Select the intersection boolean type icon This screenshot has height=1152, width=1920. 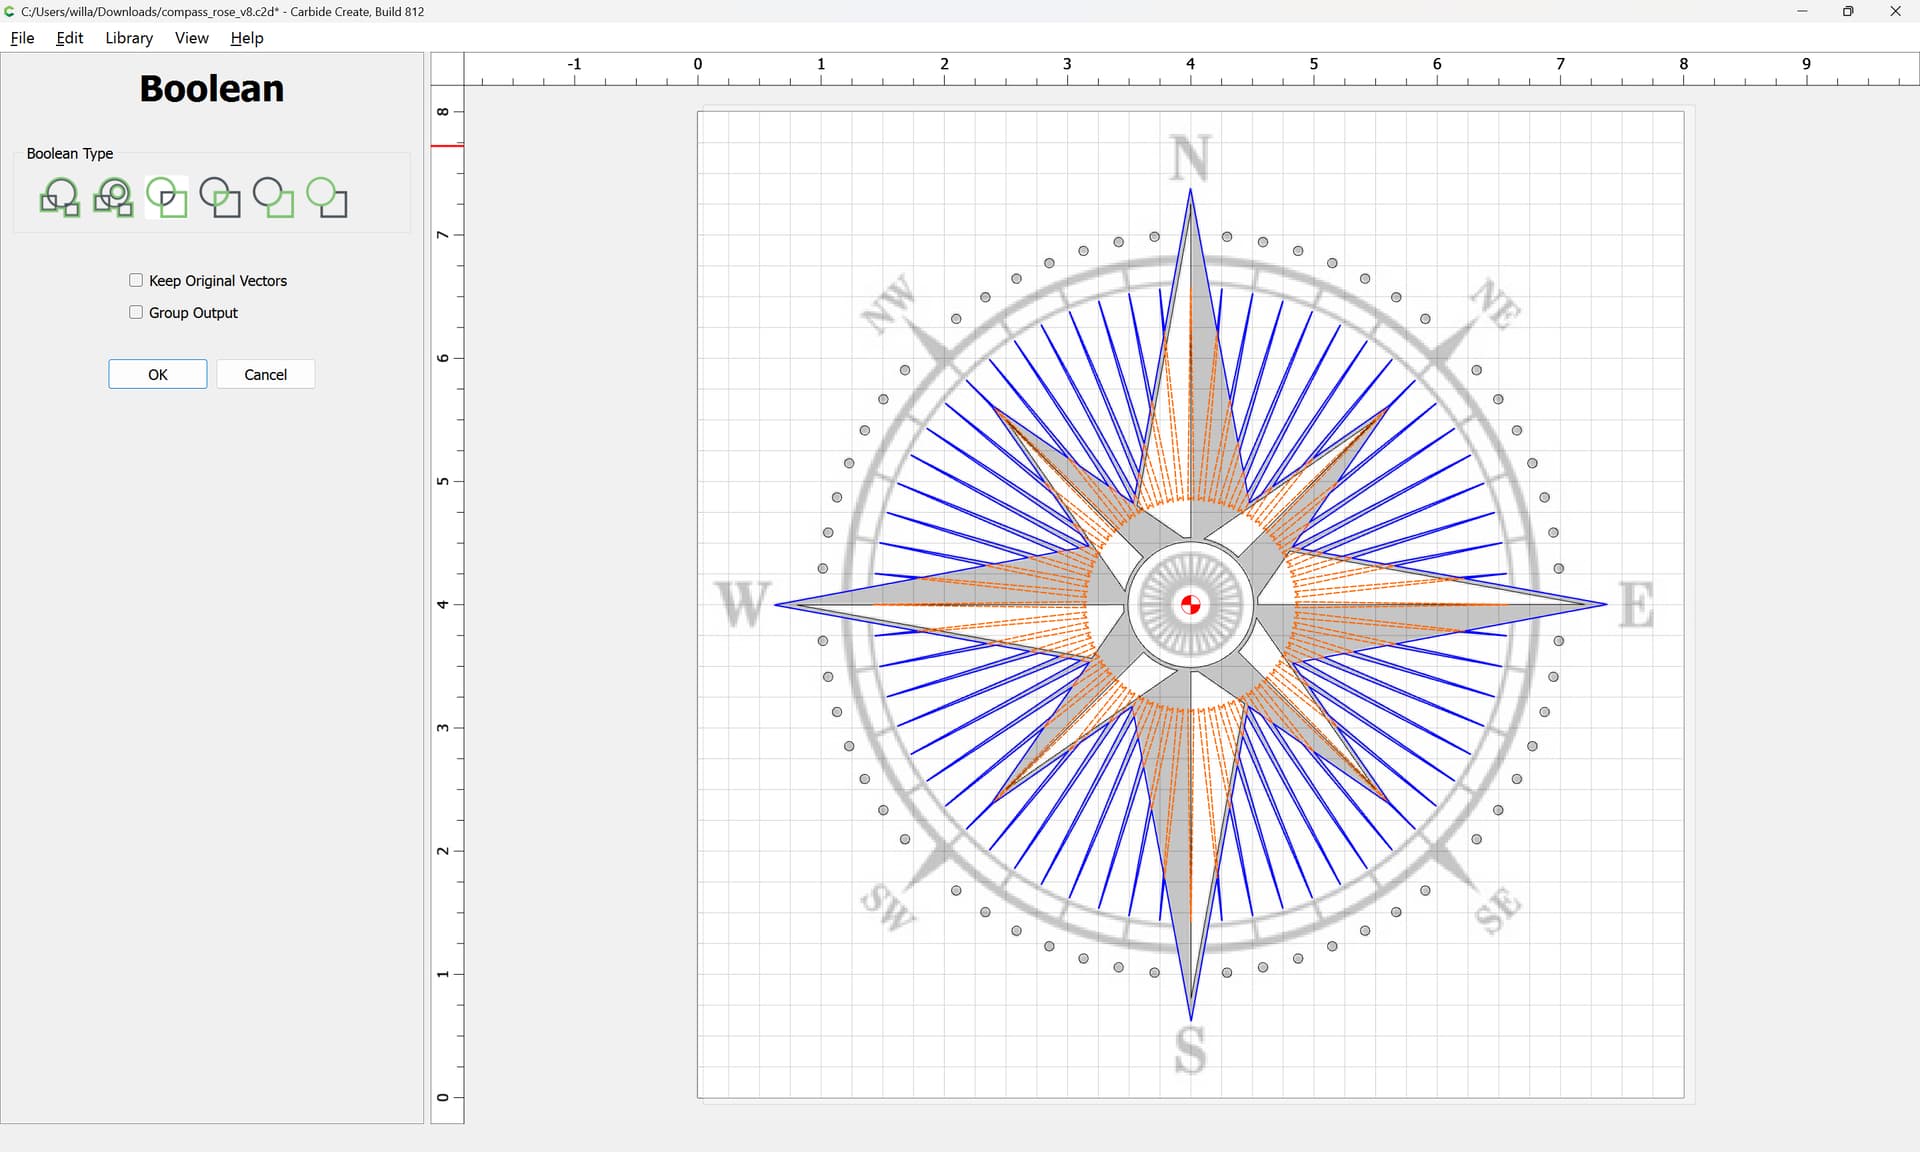220,197
